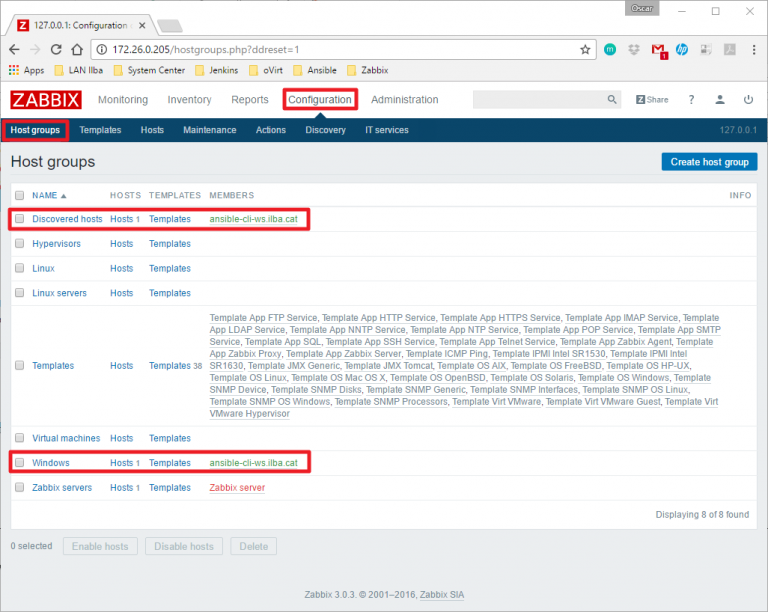The height and width of the screenshot is (612, 768).
Task: Open the Windows group link
Action: coord(51,463)
